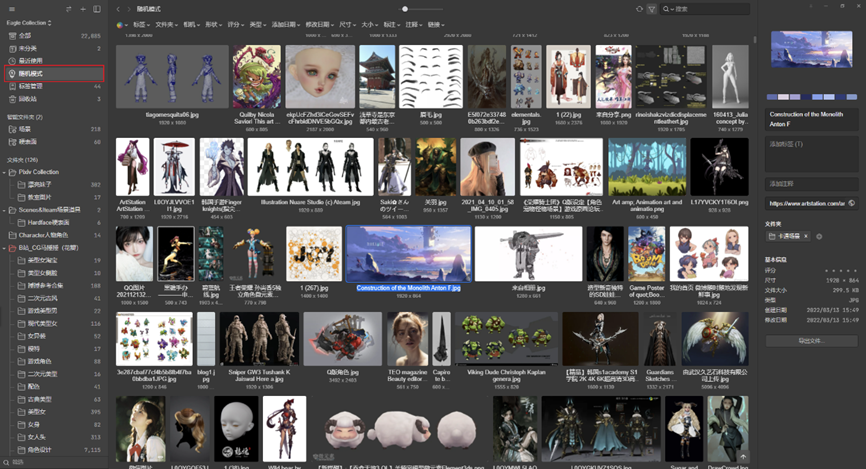The width and height of the screenshot is (866, 469).
Task: Click the globe icon beside artstation URL
Action: [852, 203]
